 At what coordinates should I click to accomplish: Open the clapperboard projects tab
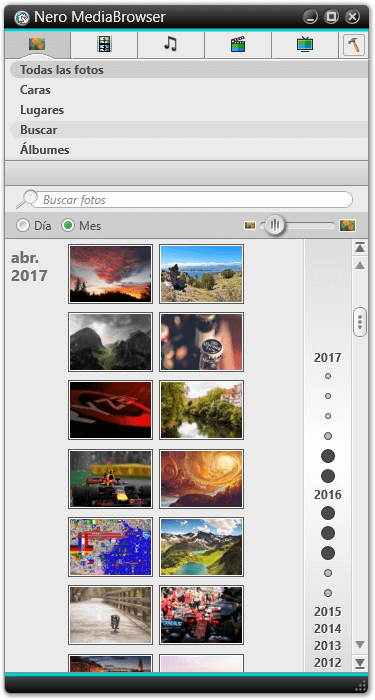point(238,44)
